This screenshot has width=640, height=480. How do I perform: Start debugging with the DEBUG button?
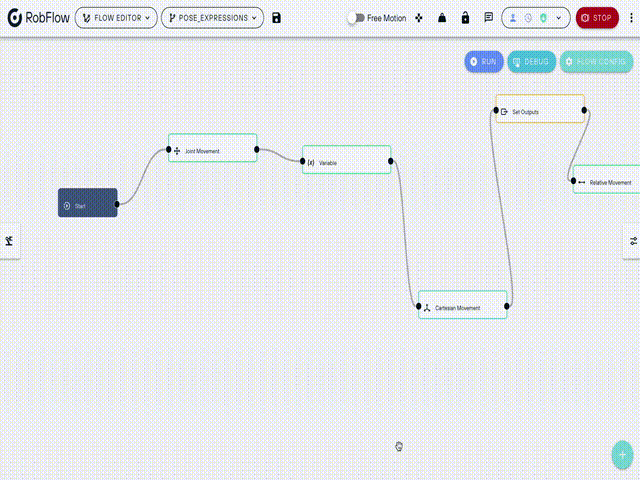[x=531, y=62]
